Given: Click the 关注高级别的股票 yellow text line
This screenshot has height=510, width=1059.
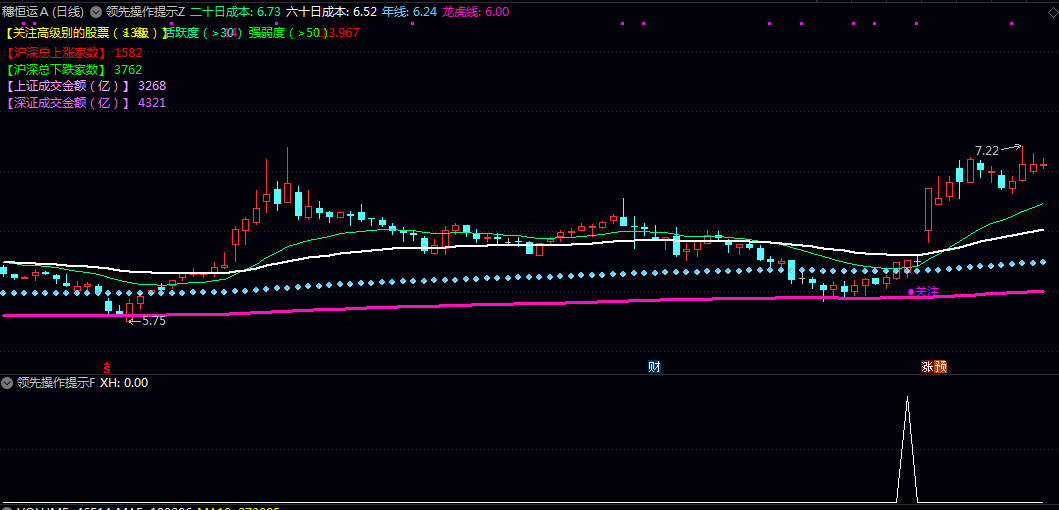Looking at the screenshot, I should (86, 32).
